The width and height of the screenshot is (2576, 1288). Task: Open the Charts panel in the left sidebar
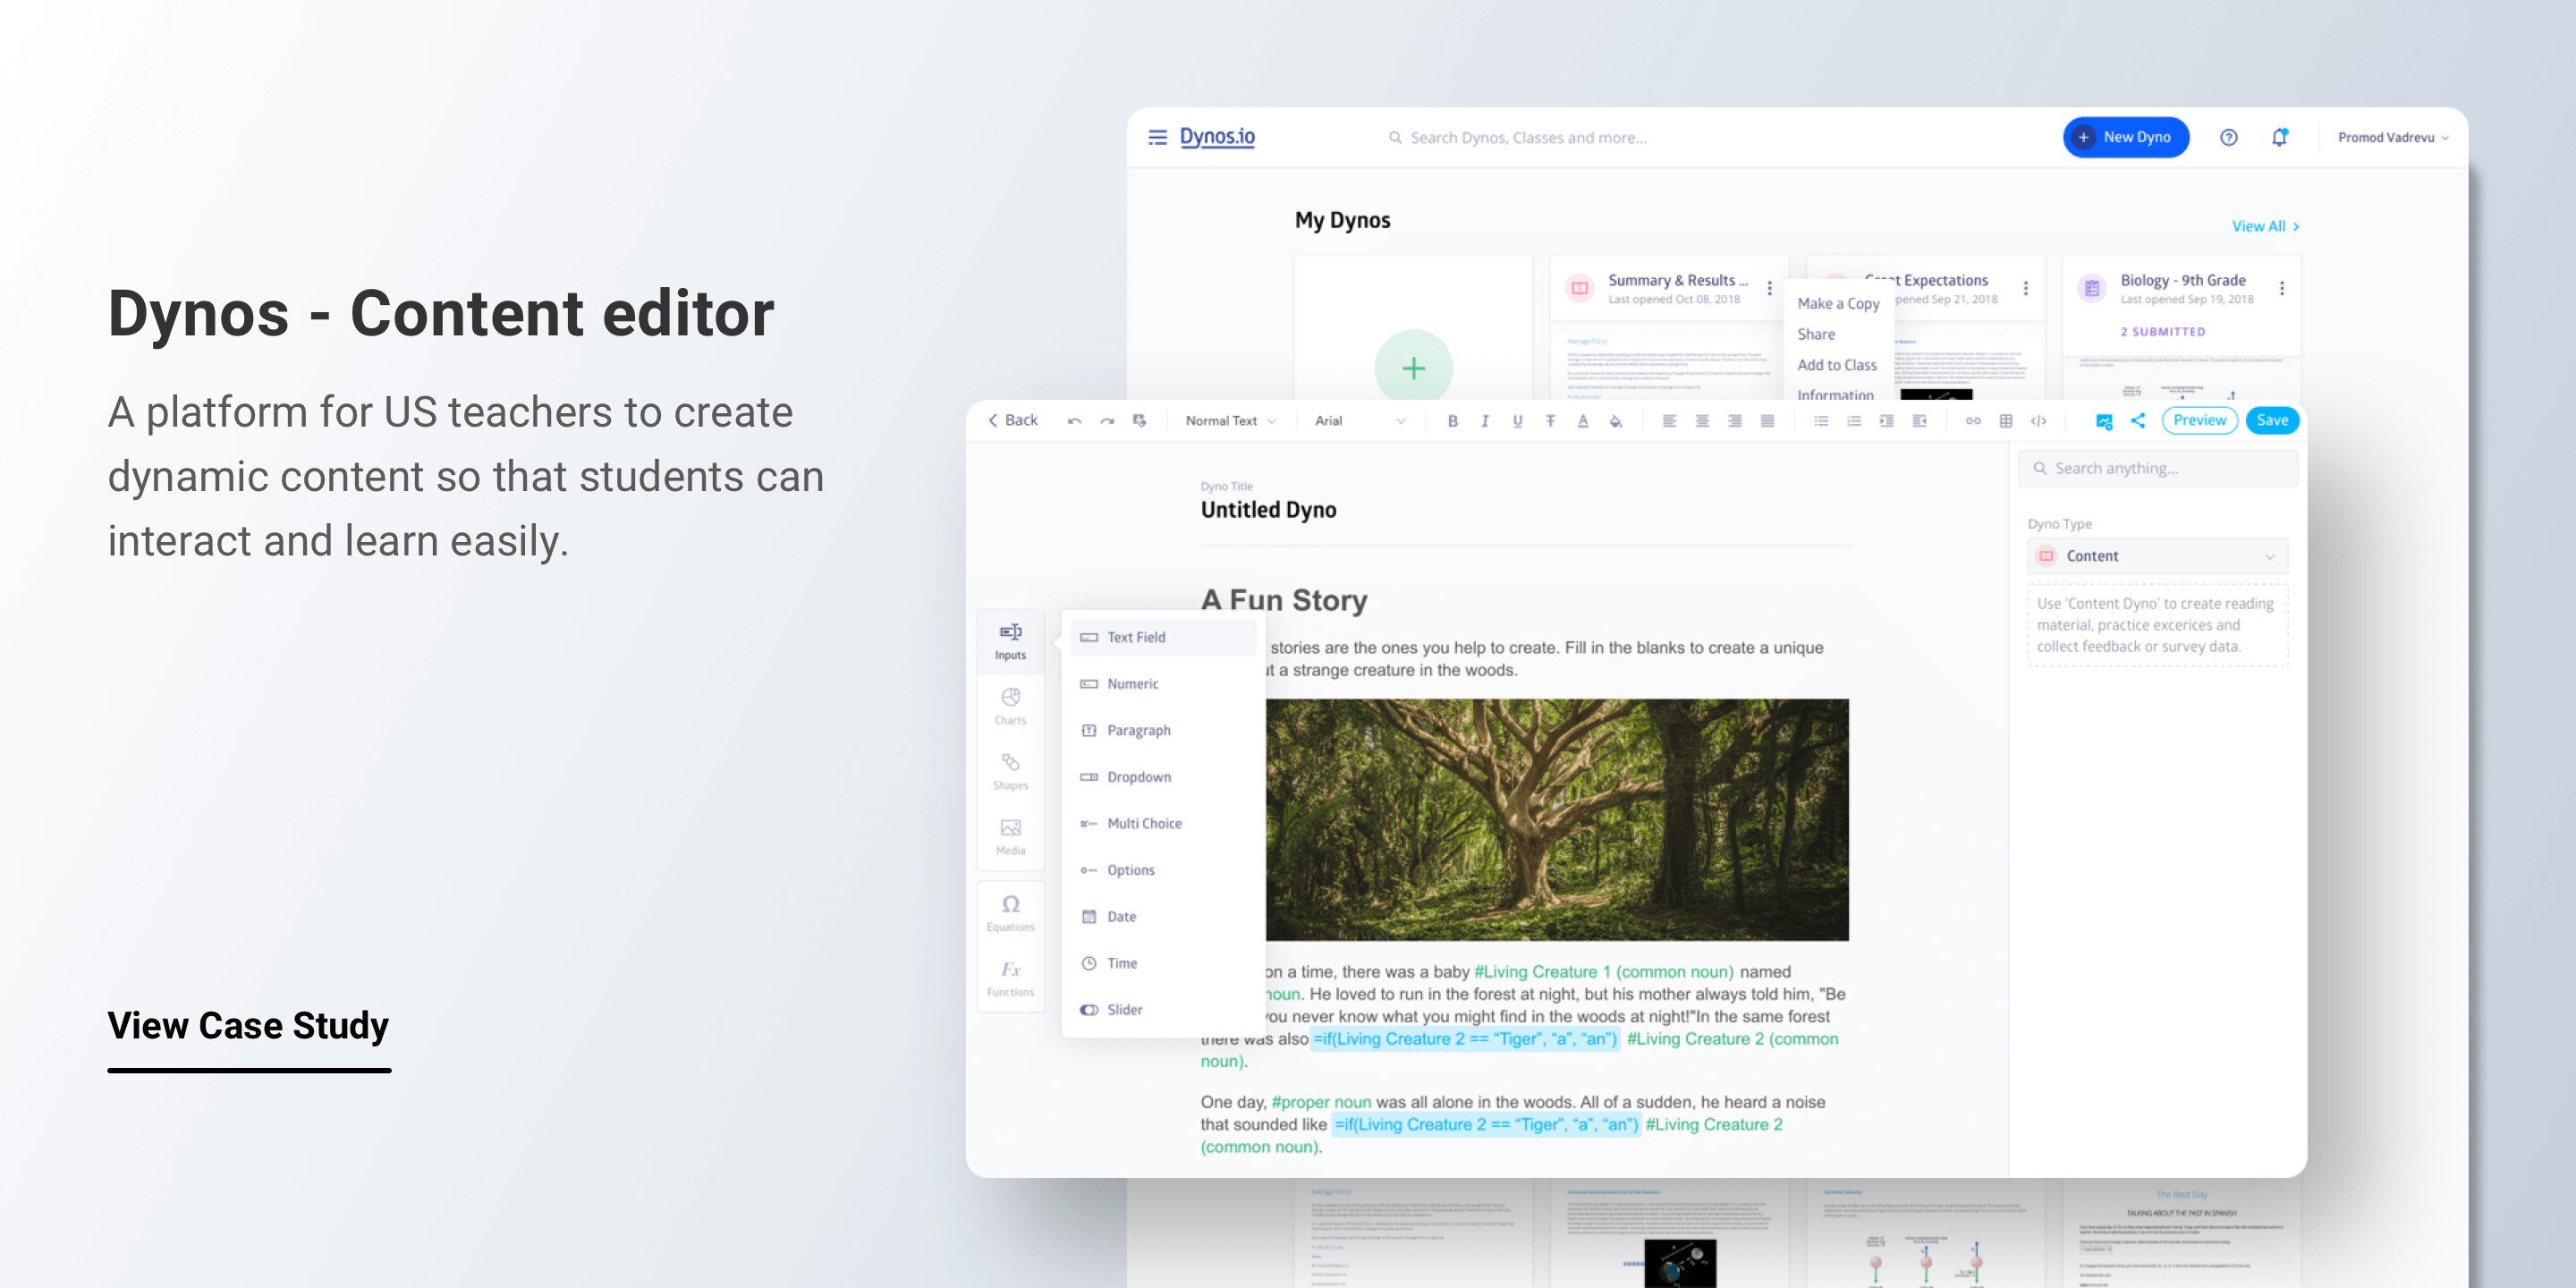point(1010,705)
